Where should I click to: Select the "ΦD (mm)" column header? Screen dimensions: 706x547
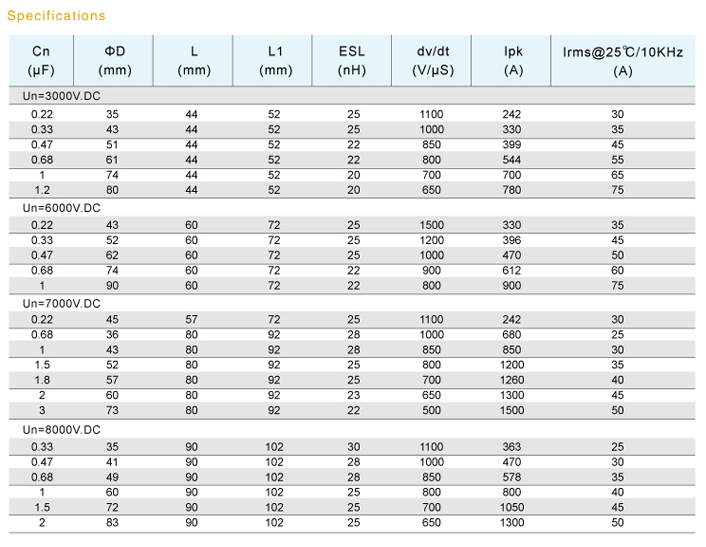coord(113,60)
